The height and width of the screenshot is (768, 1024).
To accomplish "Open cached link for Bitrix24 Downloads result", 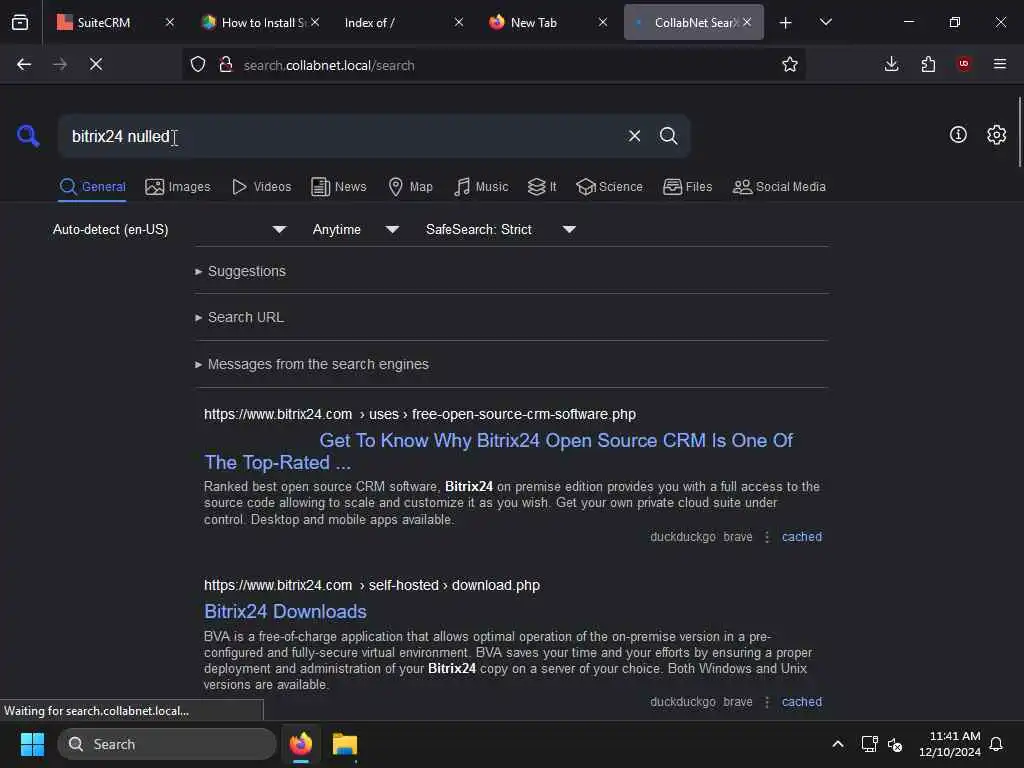I will tap(802, 702).
